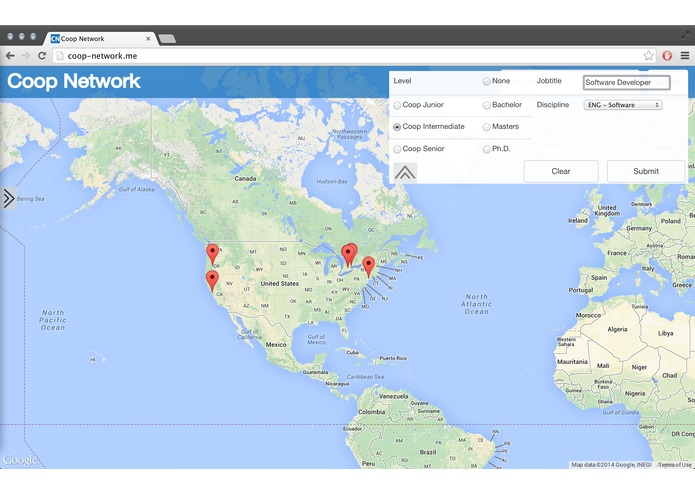Open the red Opera extension icon
The height and width of the screenshot is (494, 695).
coord(667,56)
